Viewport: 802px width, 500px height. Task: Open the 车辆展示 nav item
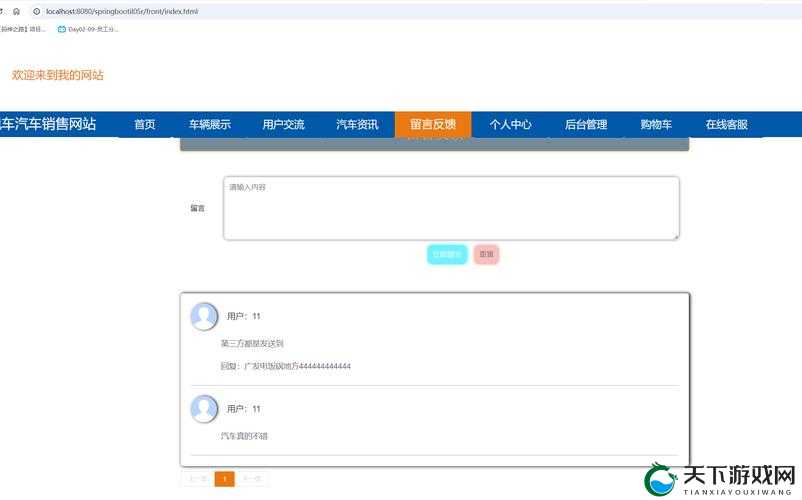tap(210, 124)
